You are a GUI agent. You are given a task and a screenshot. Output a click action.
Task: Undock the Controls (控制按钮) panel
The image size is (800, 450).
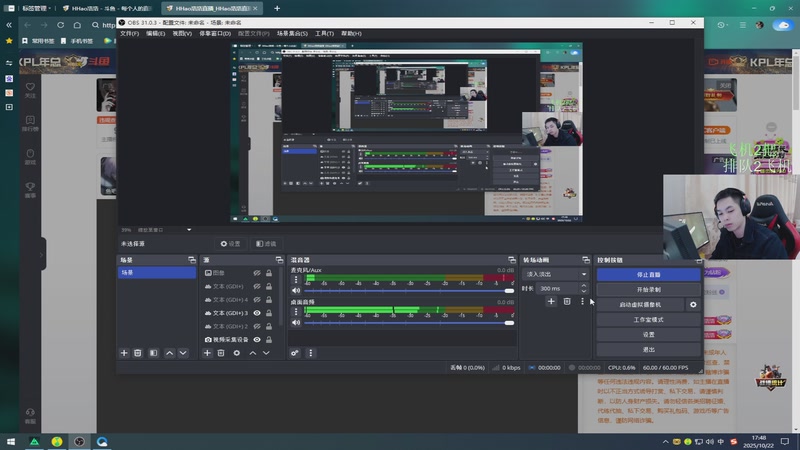tap(699, 261)
